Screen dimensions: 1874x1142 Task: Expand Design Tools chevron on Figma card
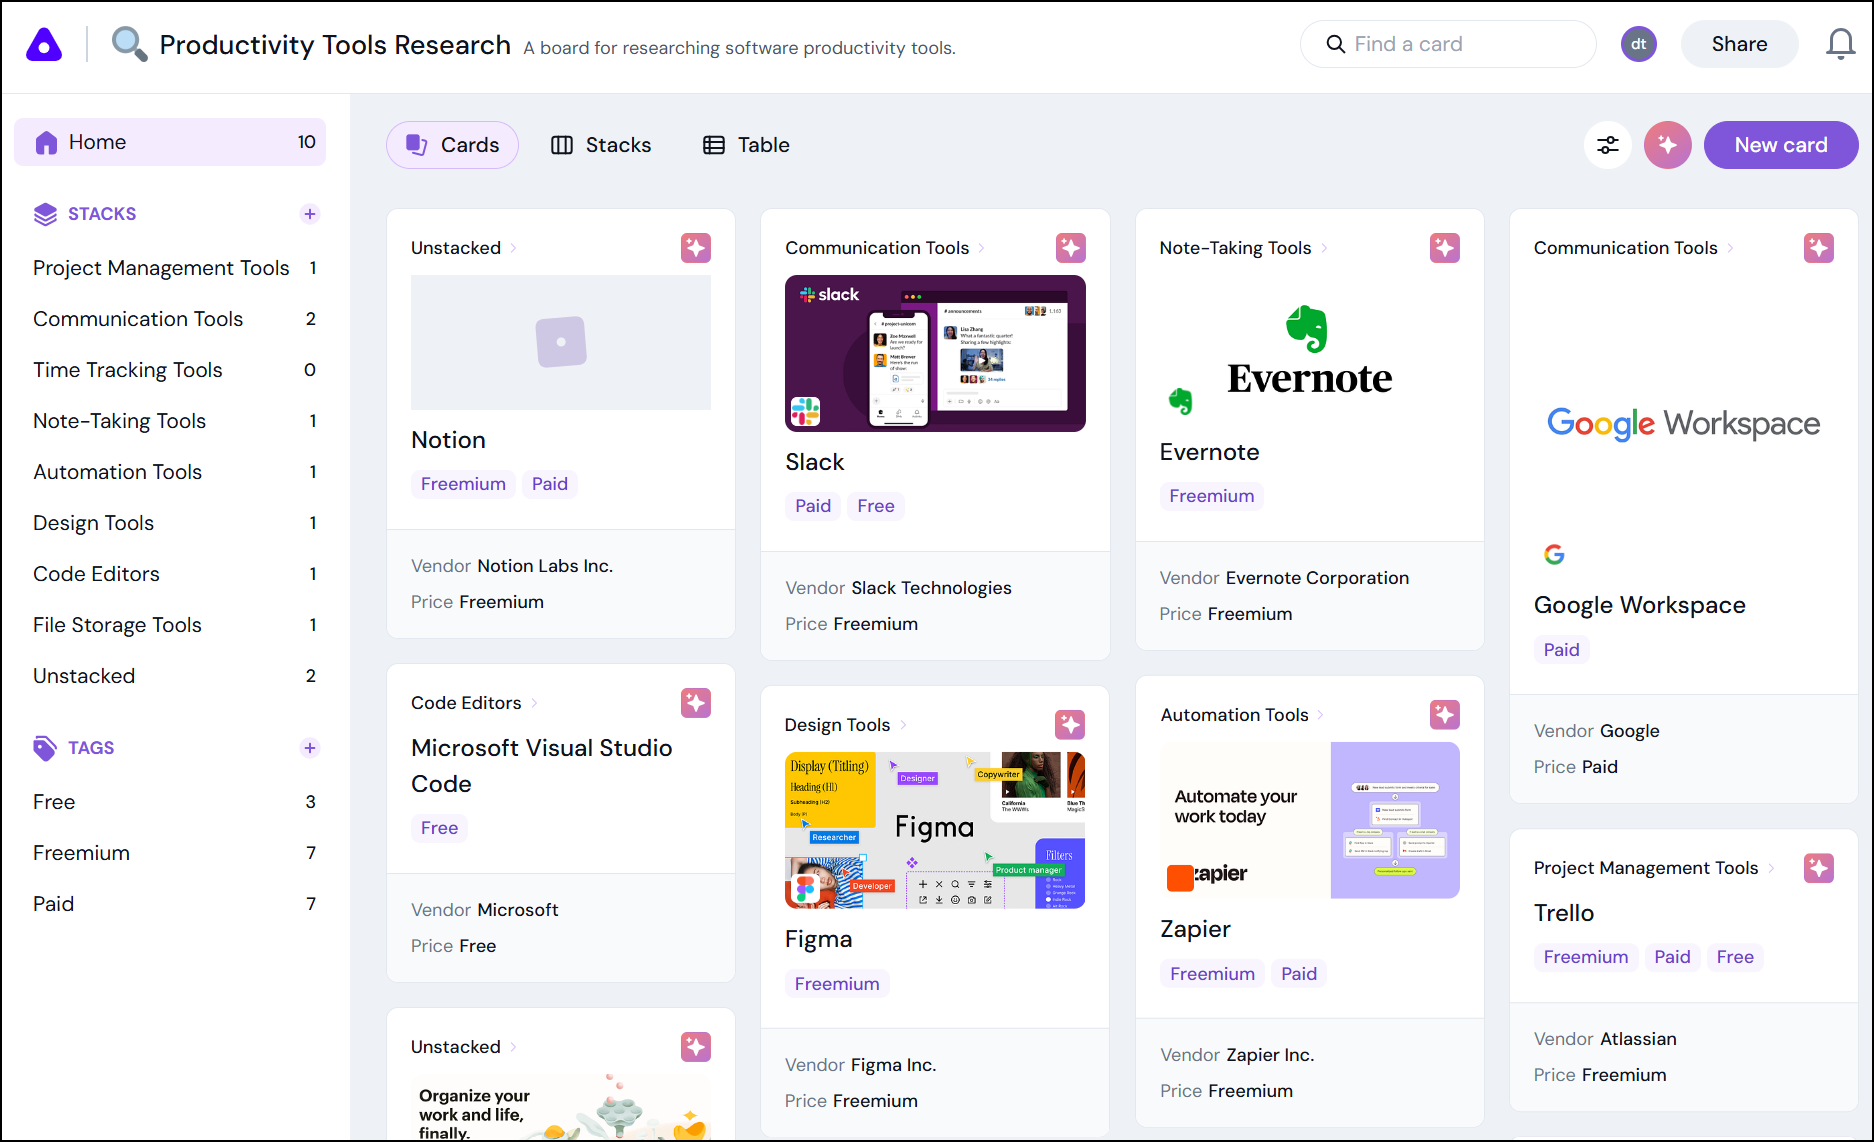903,725
